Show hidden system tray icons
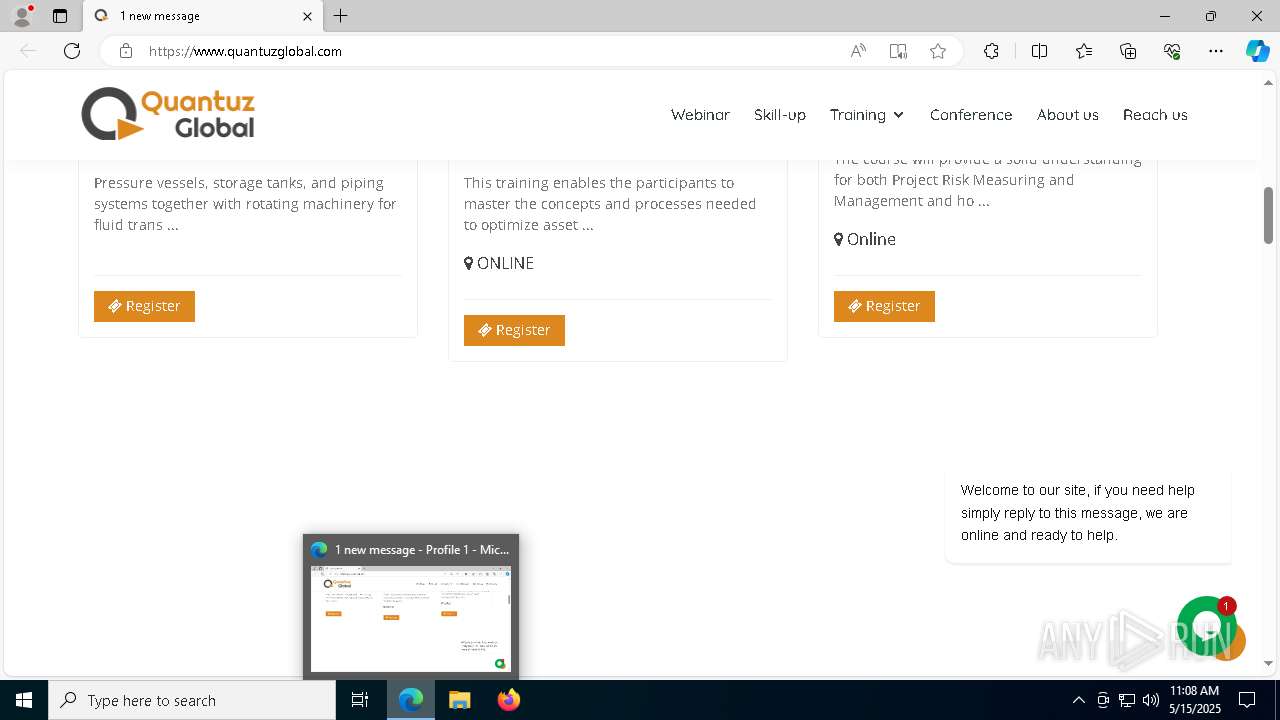This screenshot has height=720, width=1280. click(1078, 700)
